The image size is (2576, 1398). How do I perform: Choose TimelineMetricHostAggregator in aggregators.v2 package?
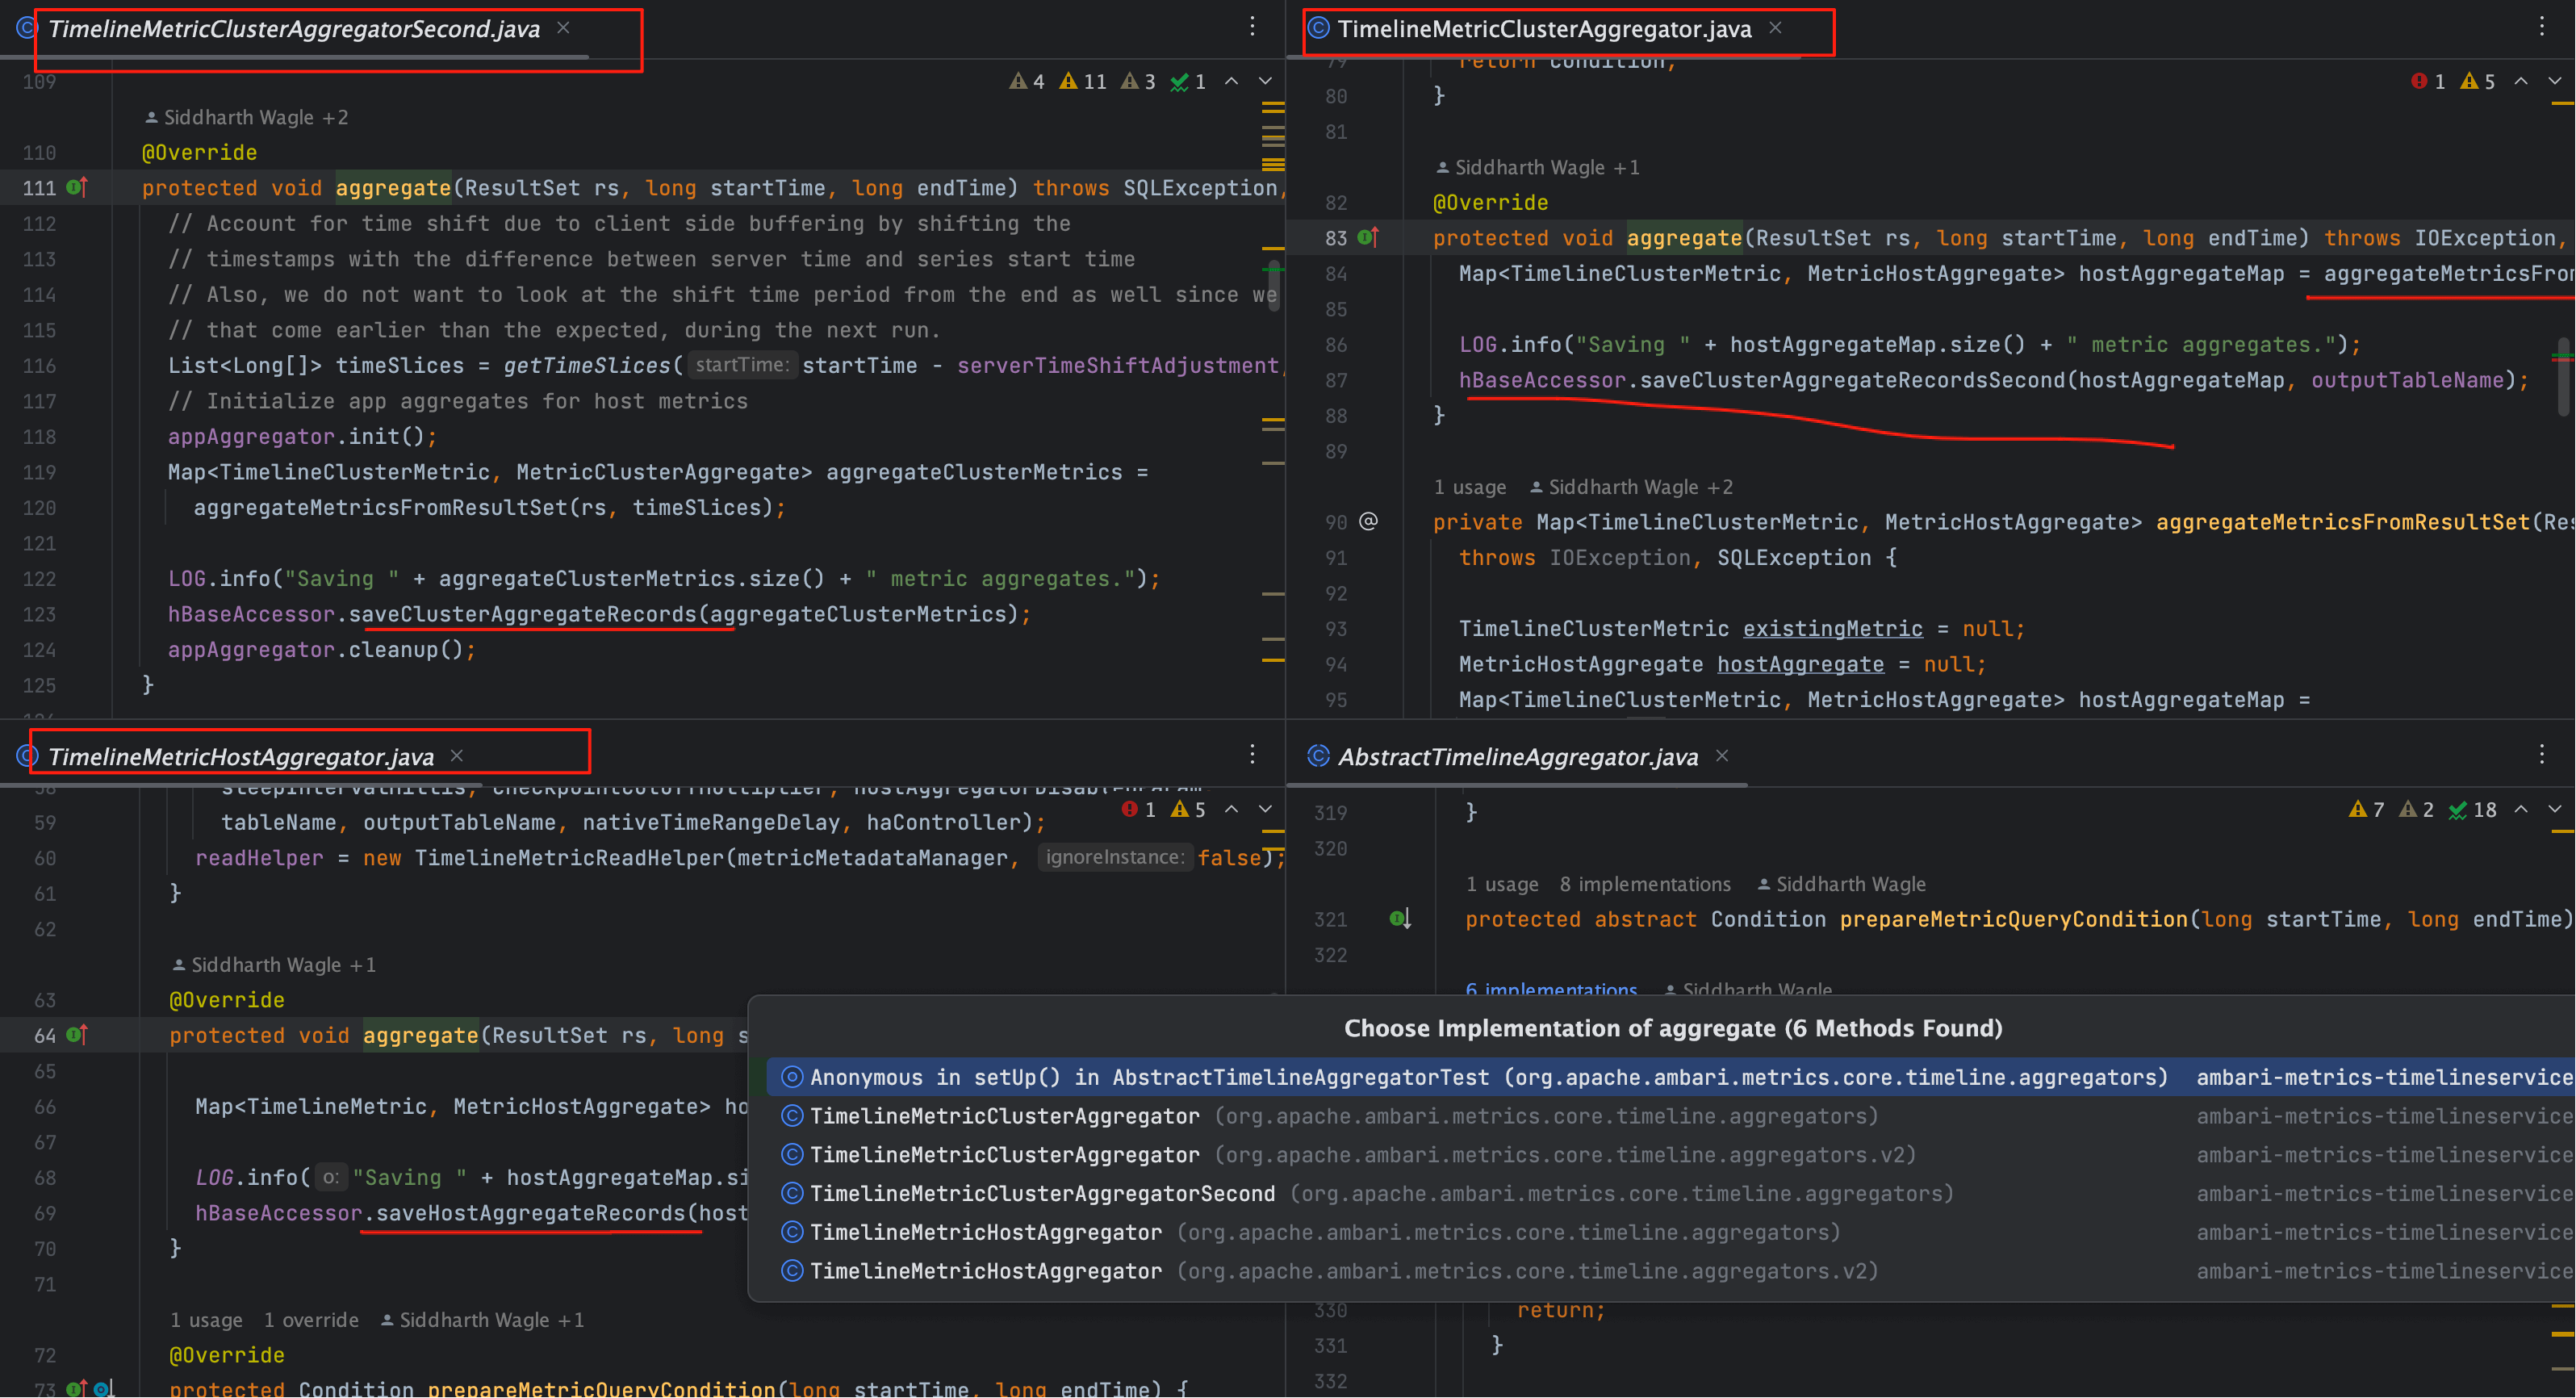(1670, 1271)
